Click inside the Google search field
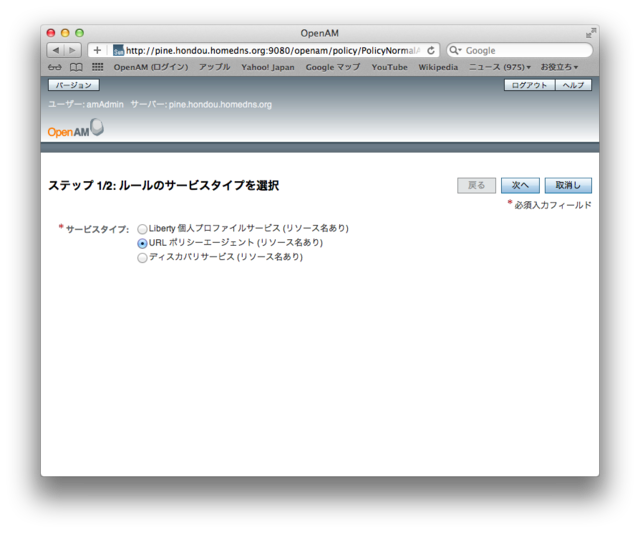The width and height of the screenshot is (640, 533). coord(525,50)
